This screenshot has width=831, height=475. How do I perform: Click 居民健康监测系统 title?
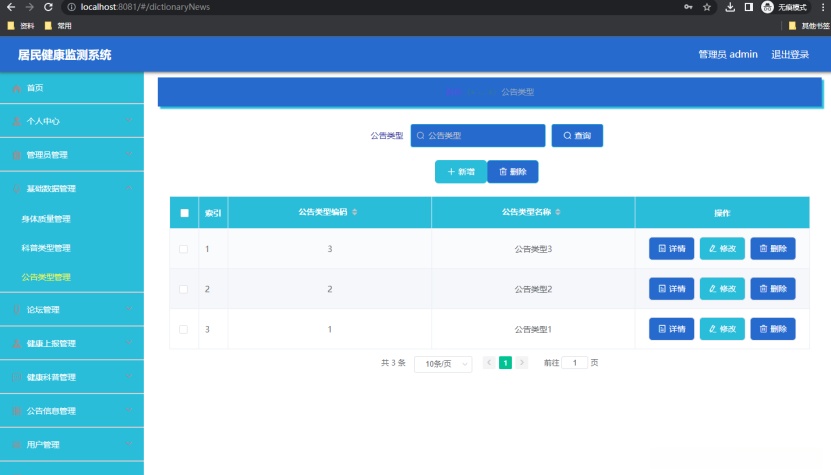coord(65,55)
